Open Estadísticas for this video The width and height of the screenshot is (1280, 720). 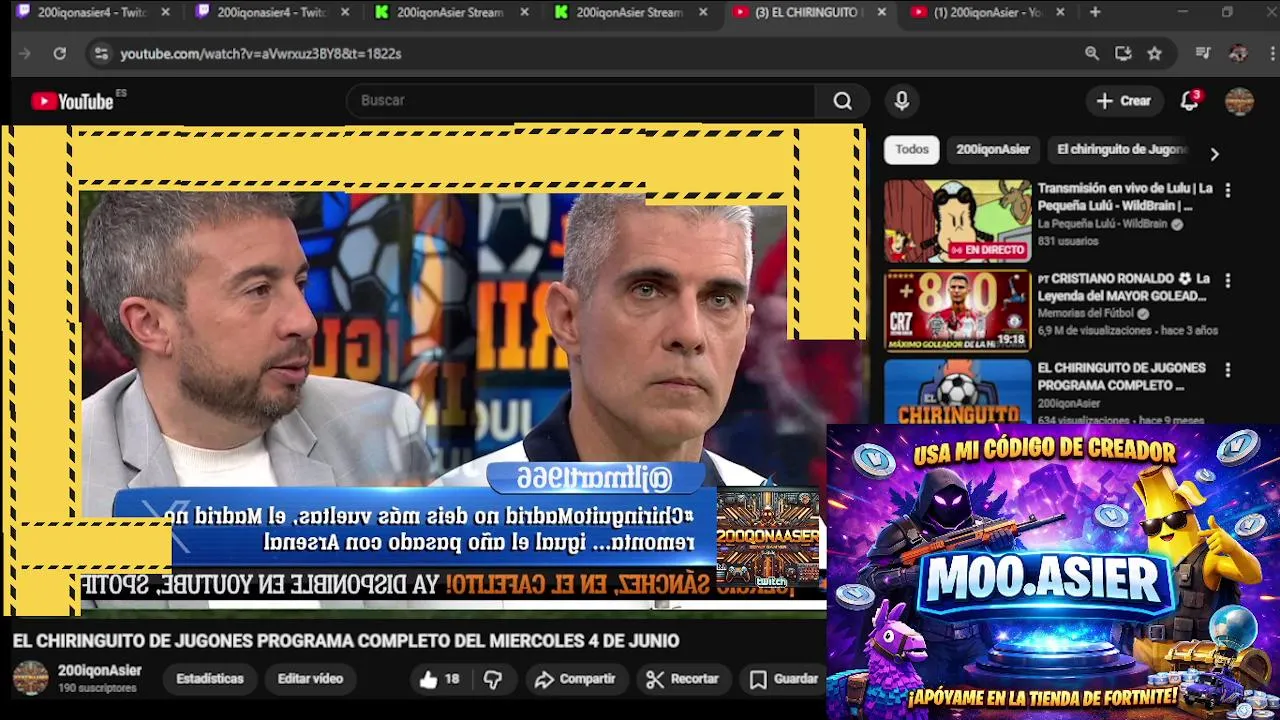pos(210,679)
